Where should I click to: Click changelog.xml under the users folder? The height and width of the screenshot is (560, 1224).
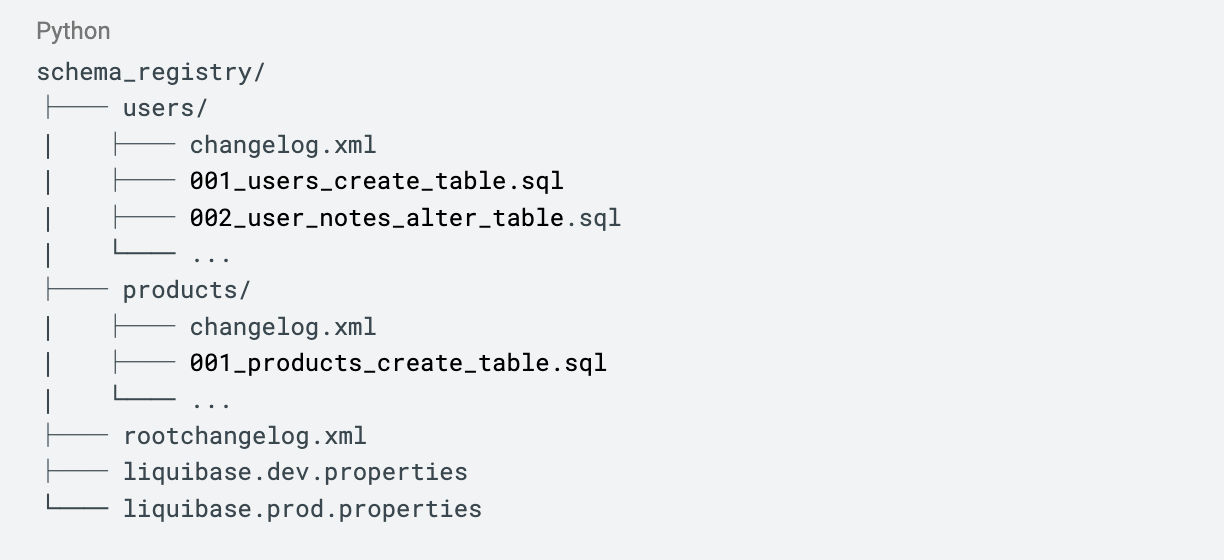point(283,145)
